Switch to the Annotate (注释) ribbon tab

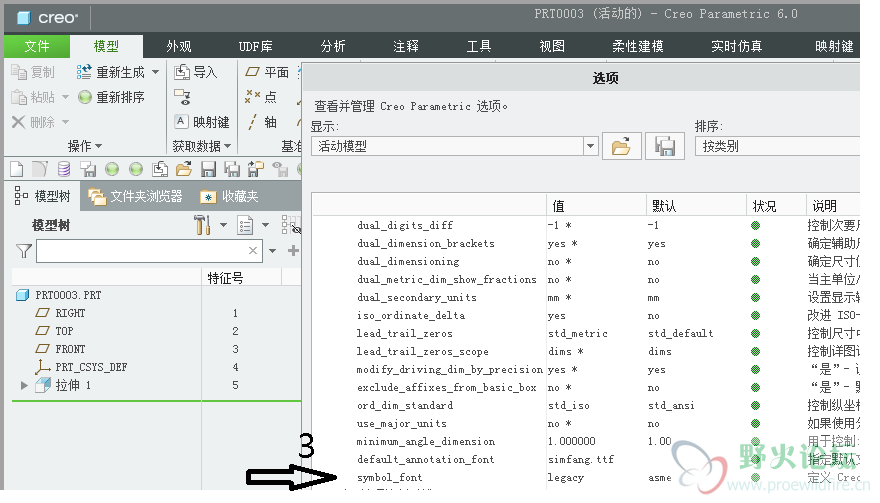click(406, 46)
